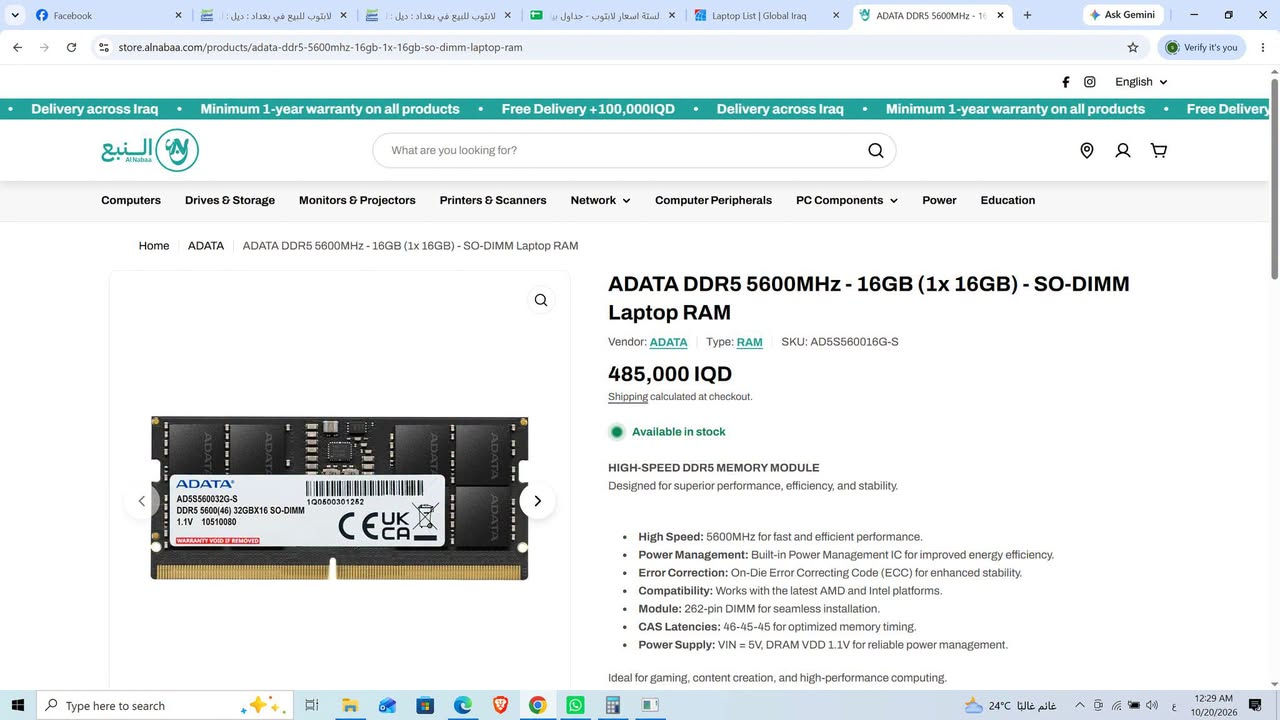Expand the PC Components menu dropdown
The height and width of the screenshot is (720, 1280).
pyautogui.click(x=846, y=200)
